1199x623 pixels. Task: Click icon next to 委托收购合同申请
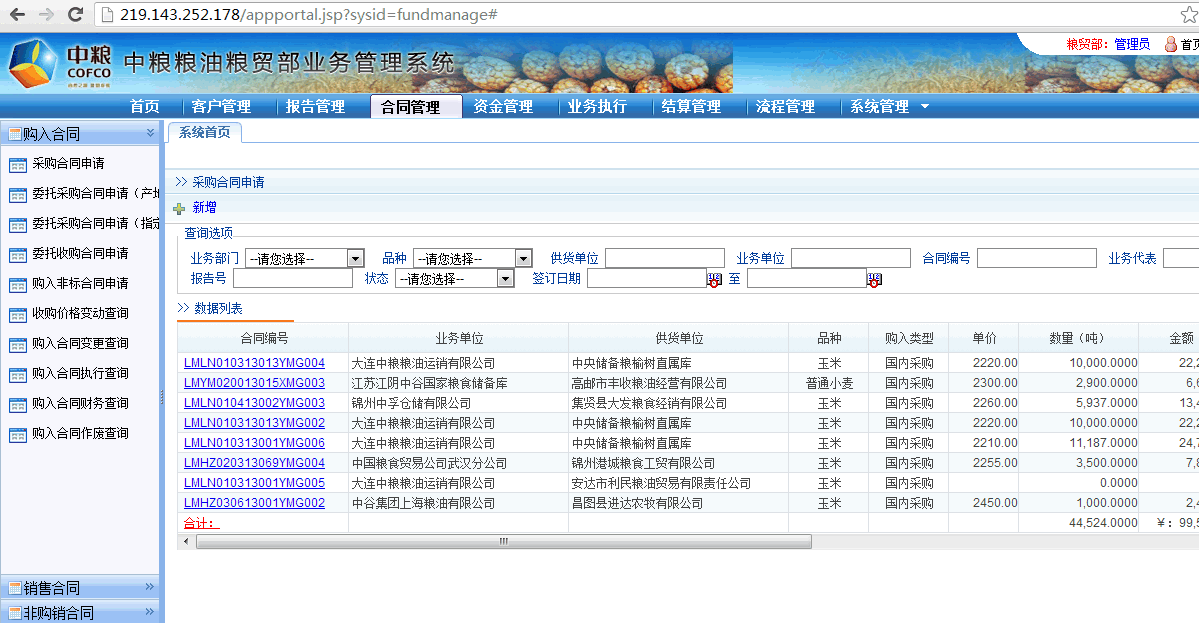pyautogui.click(x=18, y=255)
